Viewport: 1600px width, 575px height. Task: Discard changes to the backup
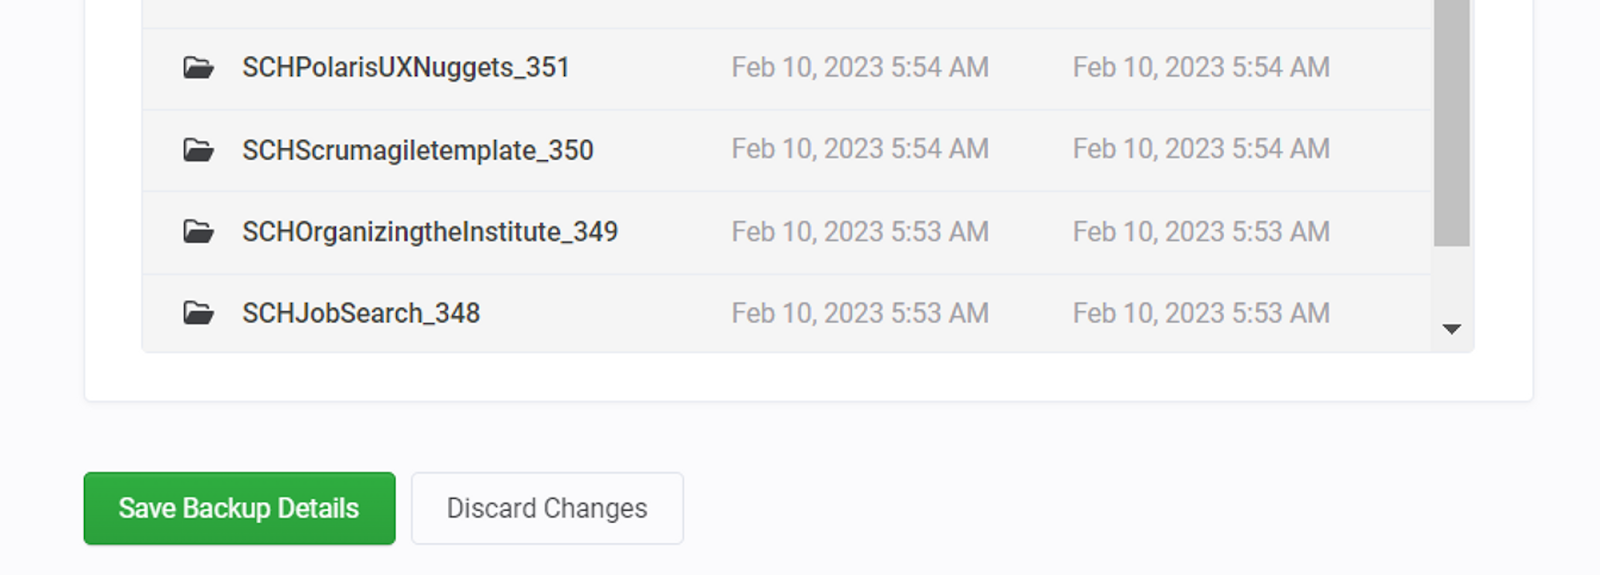[x=547, y=508]
